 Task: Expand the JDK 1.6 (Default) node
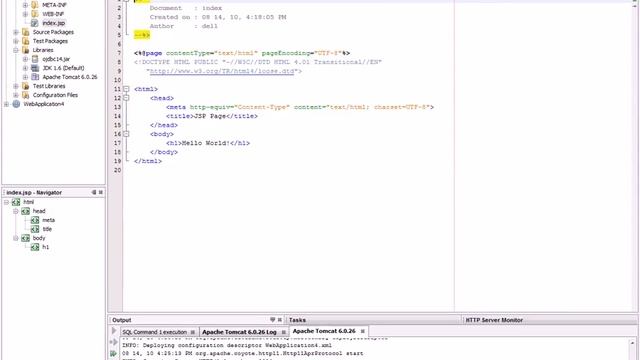click(25, 68)
